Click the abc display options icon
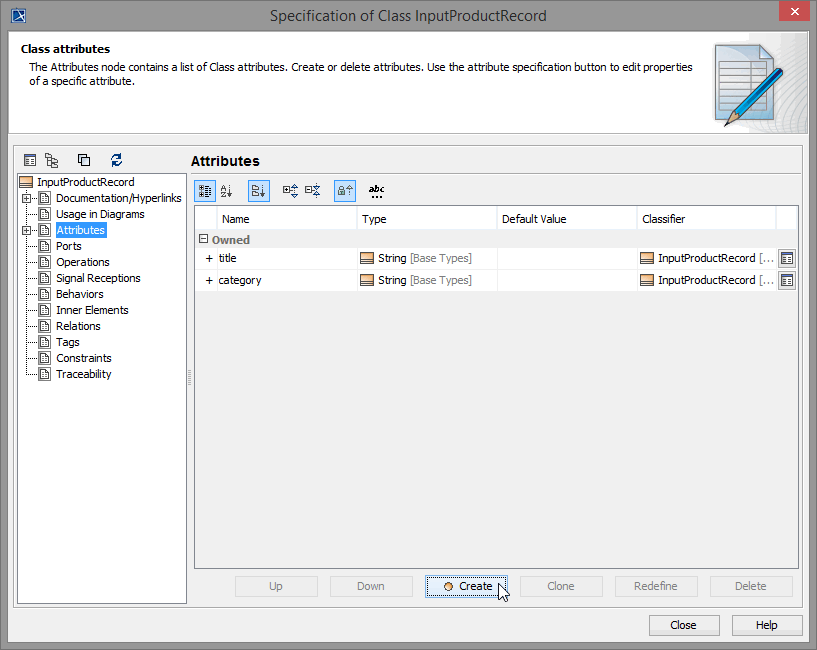This screenshot has width=817, height=650. (376, 190)
